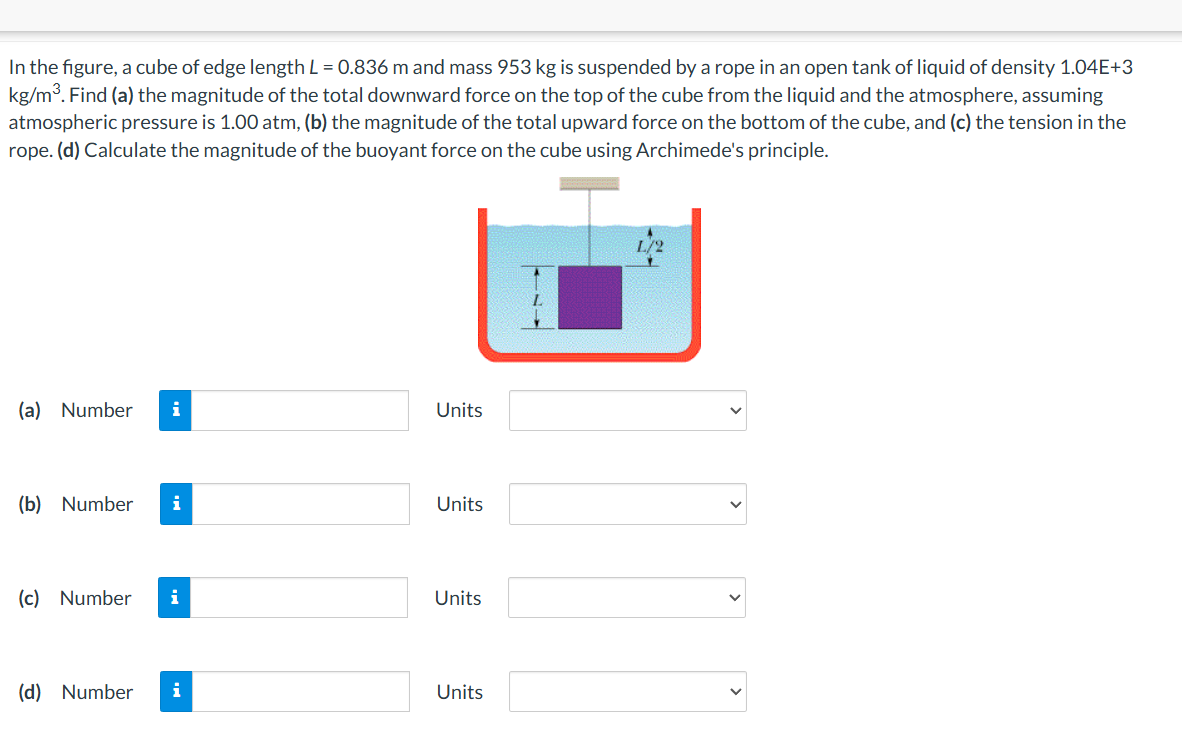Select the blue 'i' button beside the first answer box
Image resolution: width=1182 pixels, height=732 pixels.
coord(175,410)
